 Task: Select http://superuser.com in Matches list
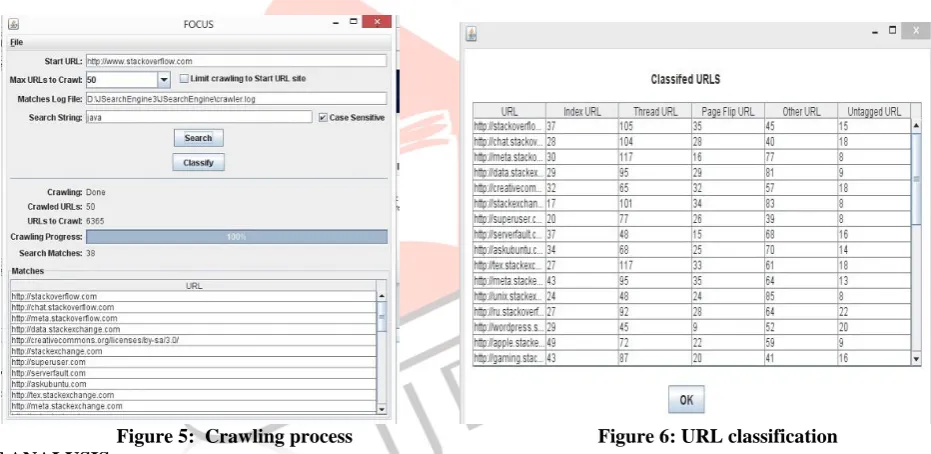pyautogui.click(x=193, y=362)
